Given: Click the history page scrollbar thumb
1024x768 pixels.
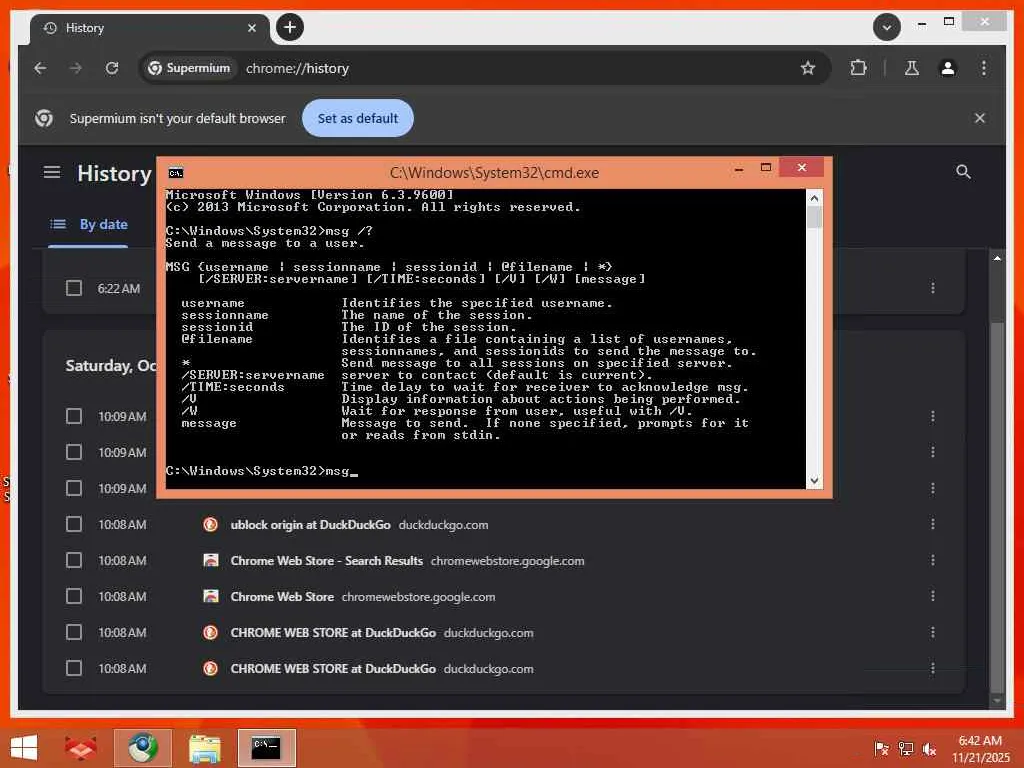Looking at the screenshot, I should click(997, 506).
